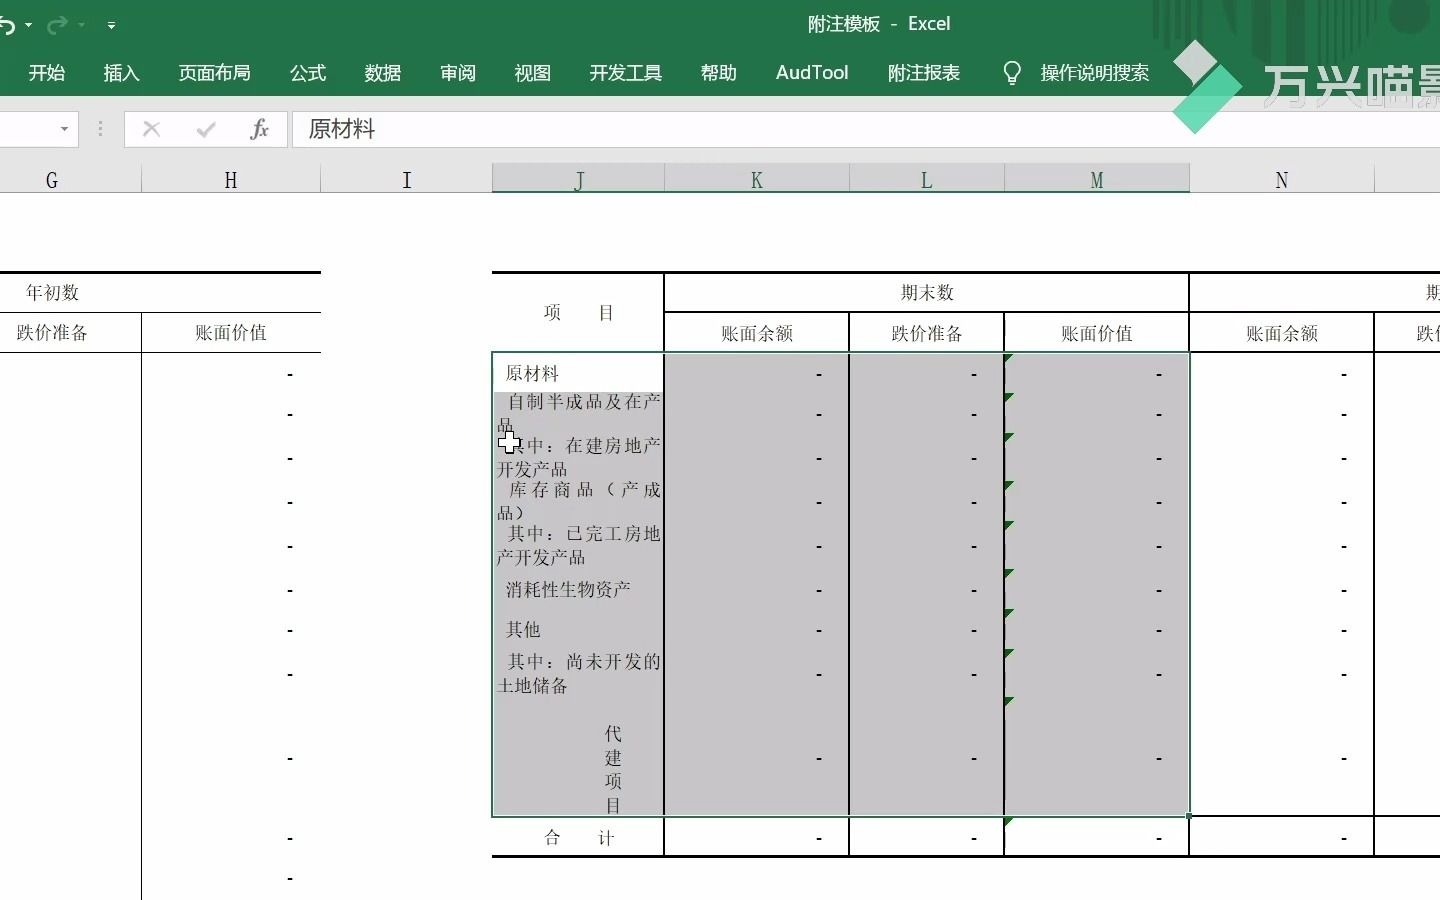Viewport: 1440px width, 900px height.
Task: Click 账面余额 header in column K
Action: [757, 333]
